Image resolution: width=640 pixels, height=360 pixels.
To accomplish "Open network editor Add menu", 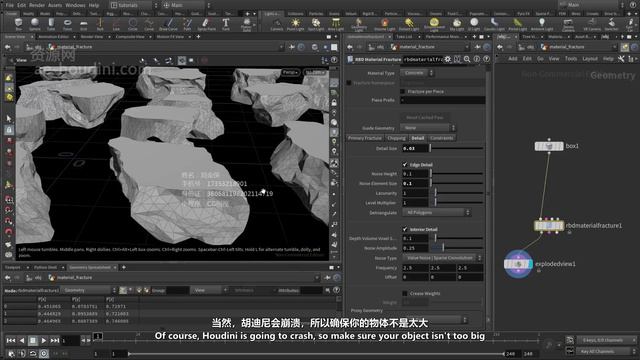I will [x=513, y=59].
